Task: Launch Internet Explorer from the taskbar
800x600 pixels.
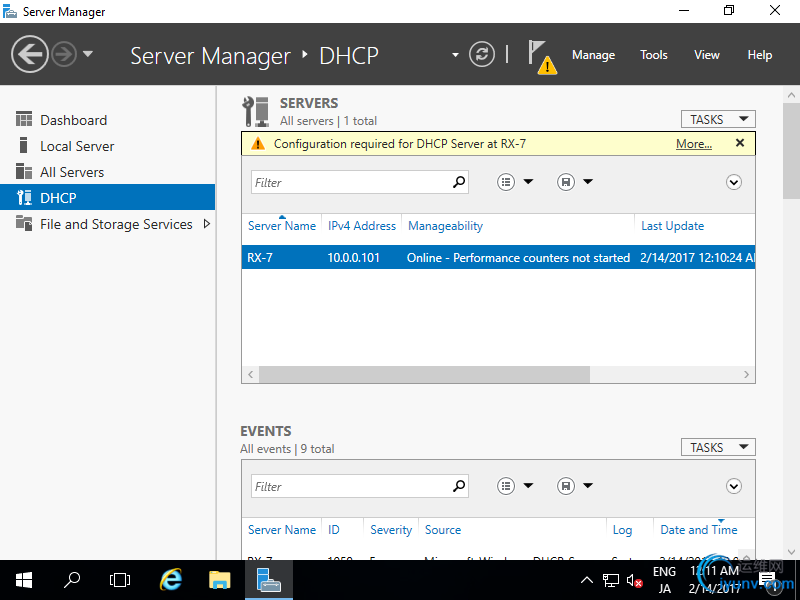Action: (x=170, y=580)
